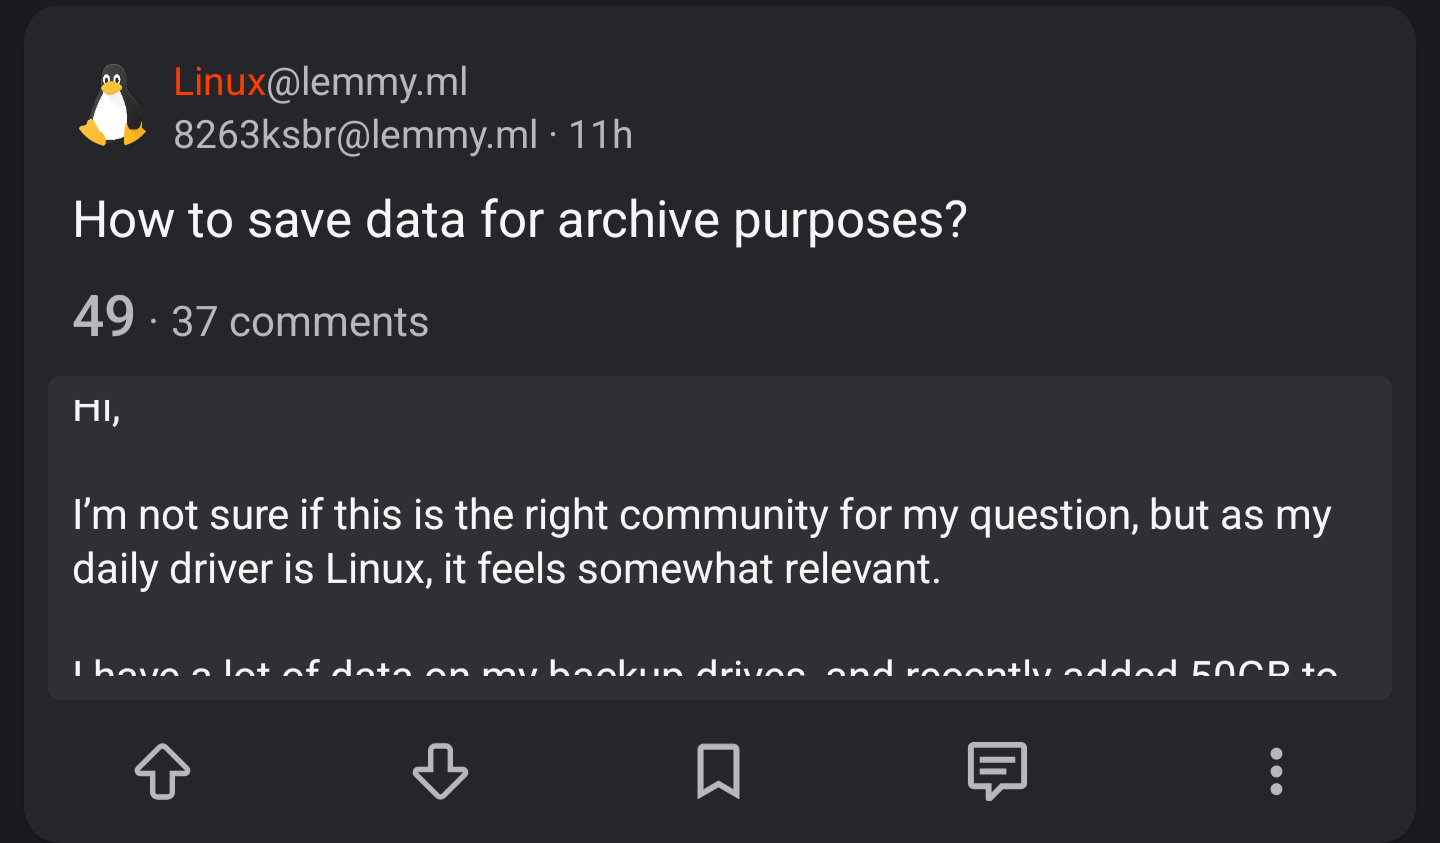Open post titled How to save data

(519, 220)
